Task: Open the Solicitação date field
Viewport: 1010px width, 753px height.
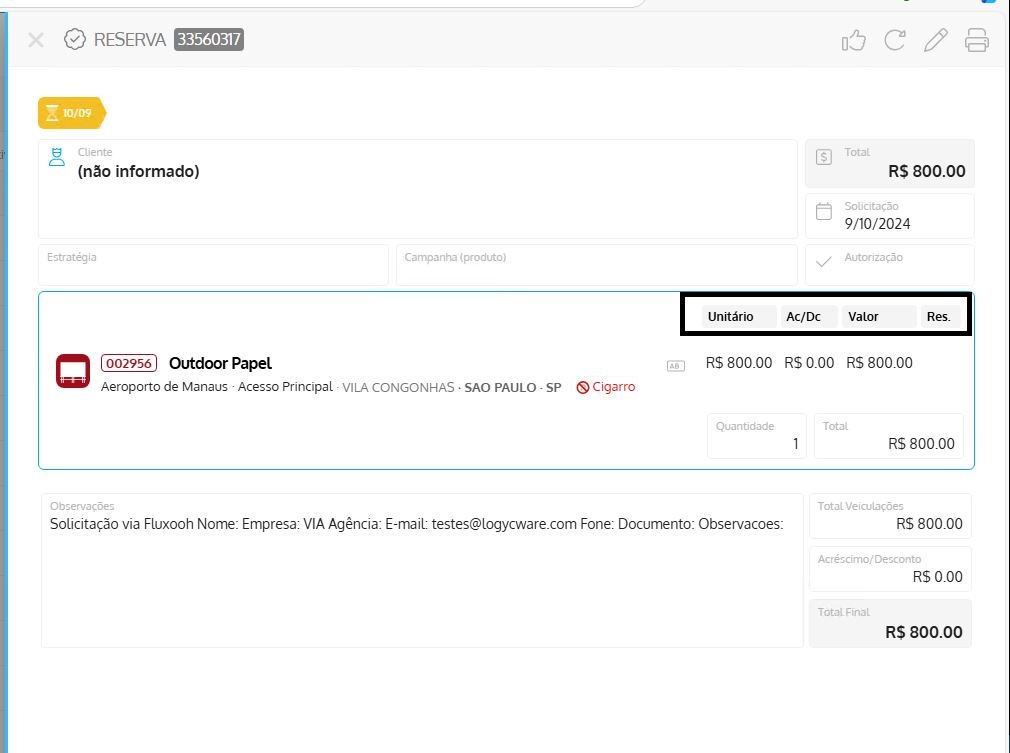Action: coord(889,216)
